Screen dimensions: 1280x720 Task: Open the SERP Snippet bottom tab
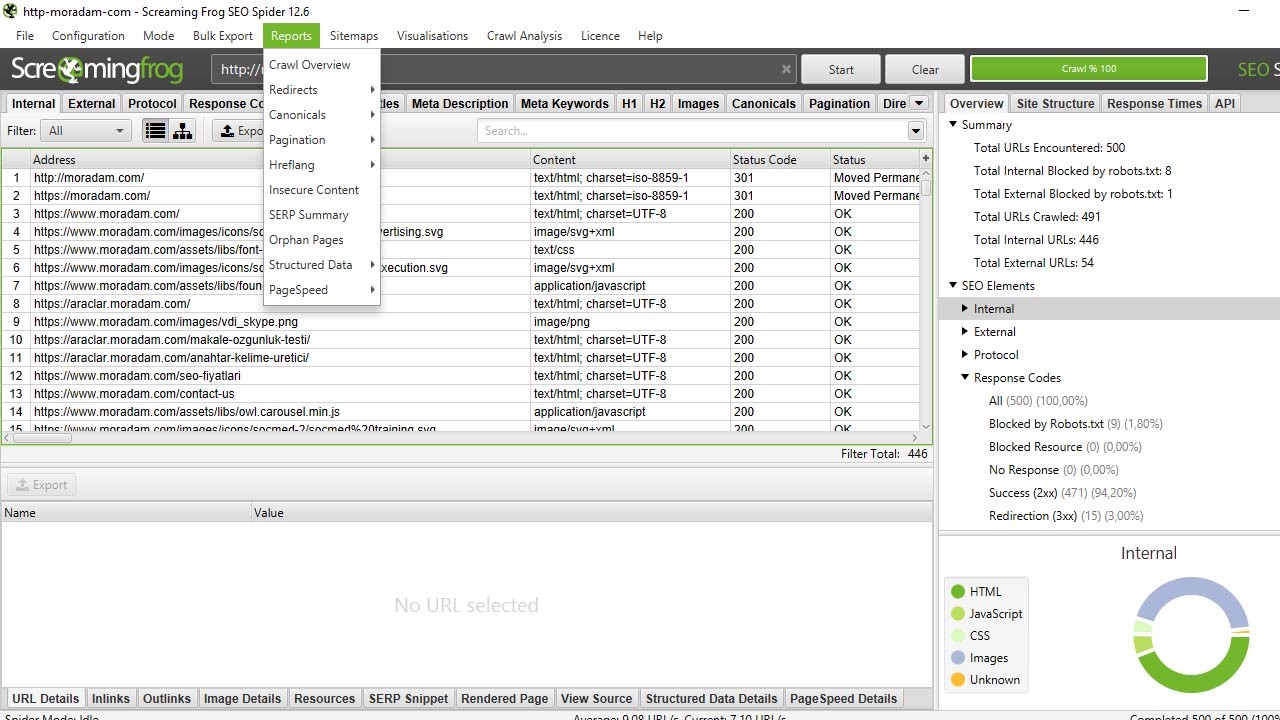(x=408, y=698)
